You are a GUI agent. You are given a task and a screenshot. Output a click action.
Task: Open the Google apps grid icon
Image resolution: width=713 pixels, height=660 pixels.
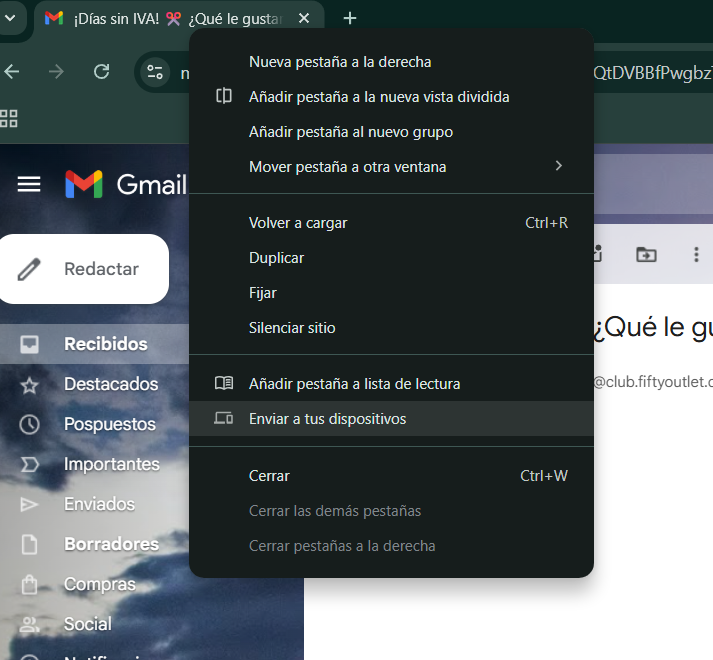click(9, 119)
